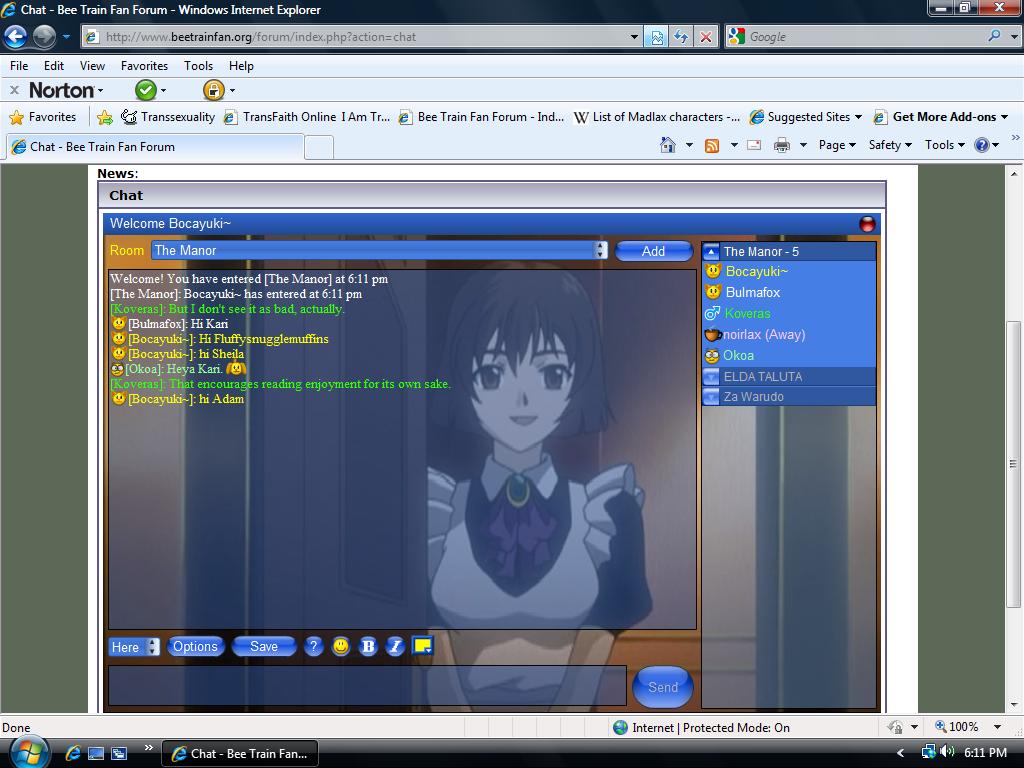Click the Save chat button
Screen dimensions: 1024x768
264,647
